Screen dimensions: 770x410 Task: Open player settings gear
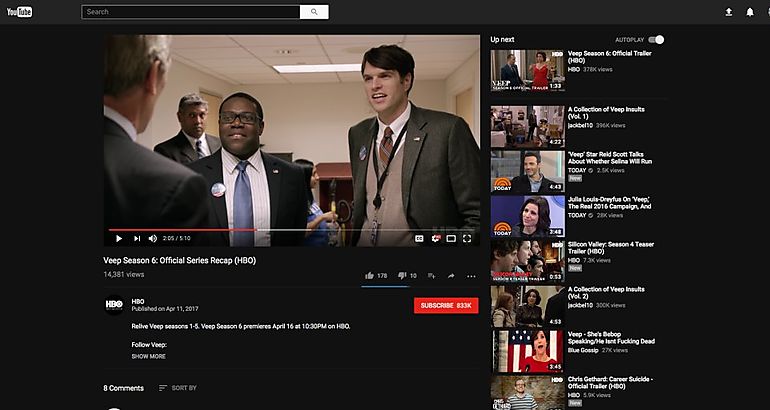click(436, 239)
